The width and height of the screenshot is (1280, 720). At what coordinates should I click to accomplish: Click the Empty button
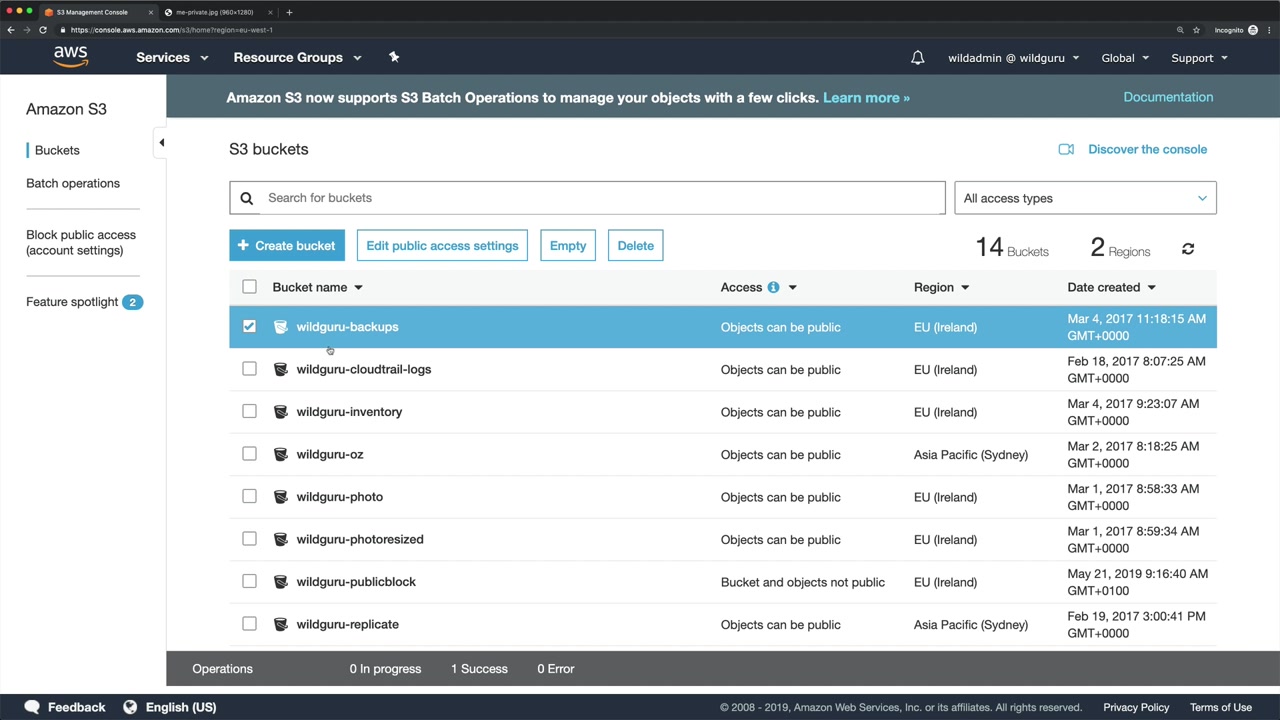568,245
